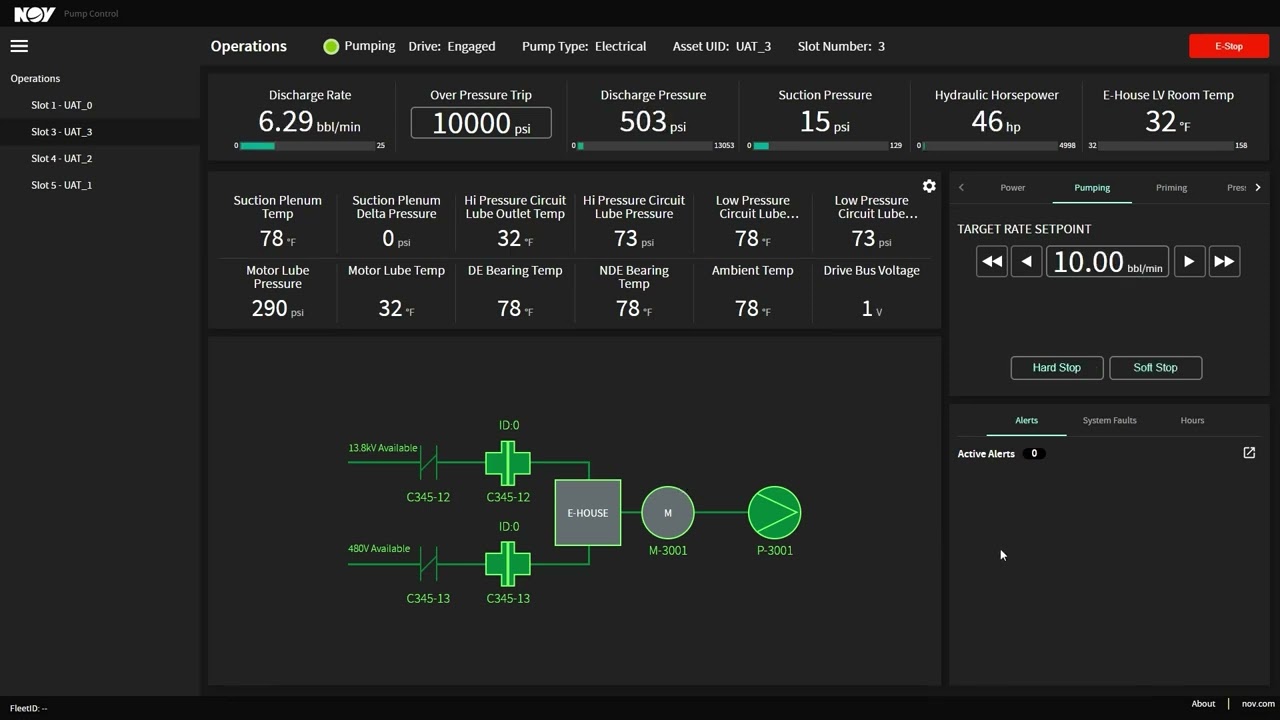
Task: Select Slot 5 - UAT_1
Action: point(100,185)
